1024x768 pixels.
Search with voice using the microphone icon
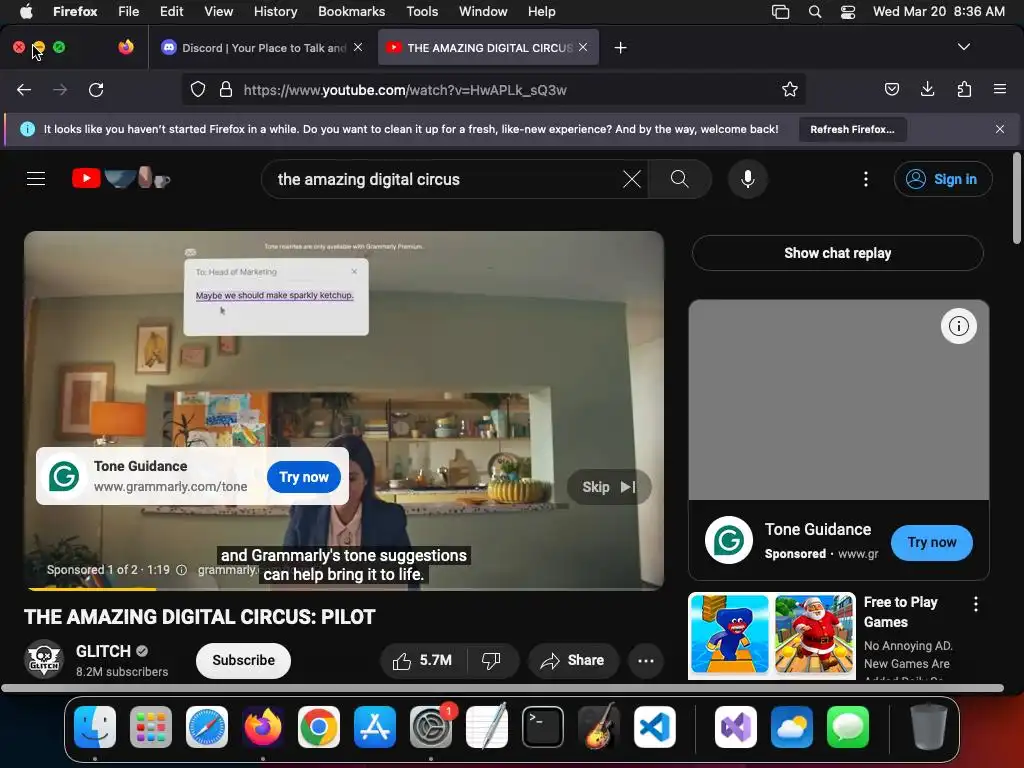(748, 179)
